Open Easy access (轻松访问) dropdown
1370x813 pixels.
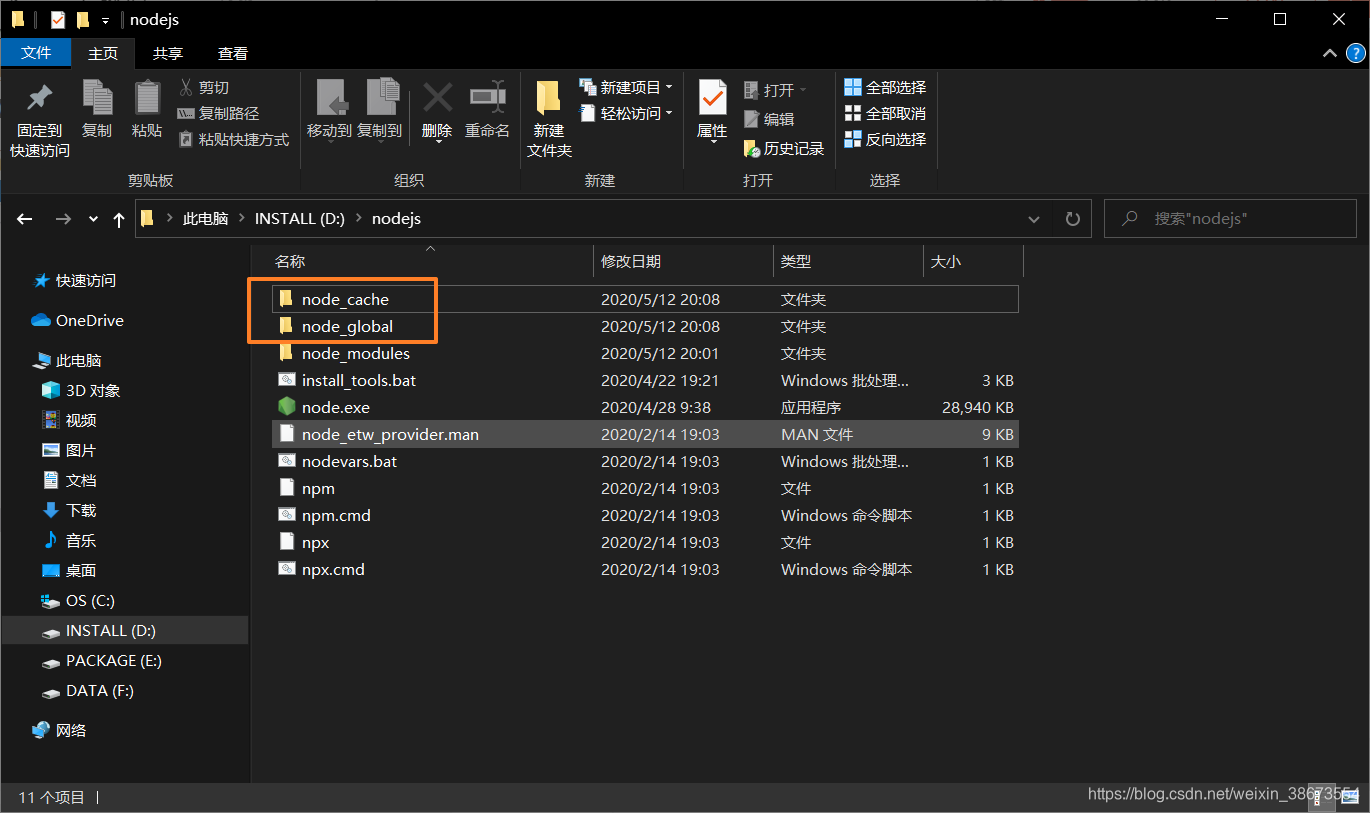(626, 114)
